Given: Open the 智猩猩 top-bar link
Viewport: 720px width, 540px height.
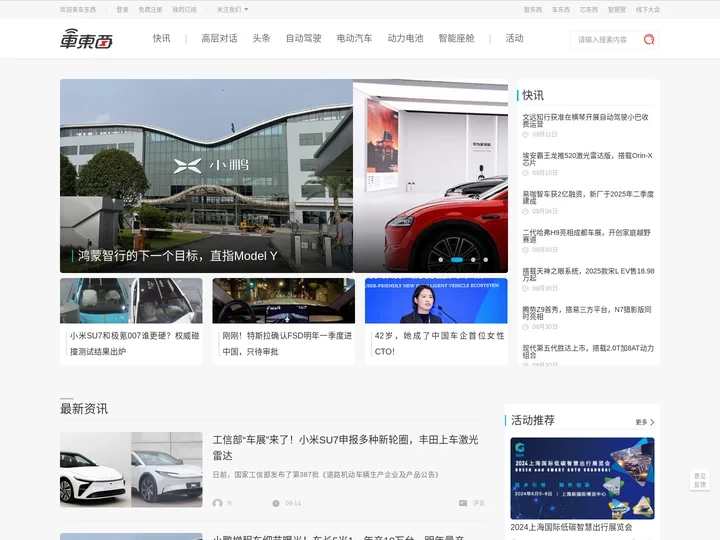Looking at the screenshot, I should (617, 9).
